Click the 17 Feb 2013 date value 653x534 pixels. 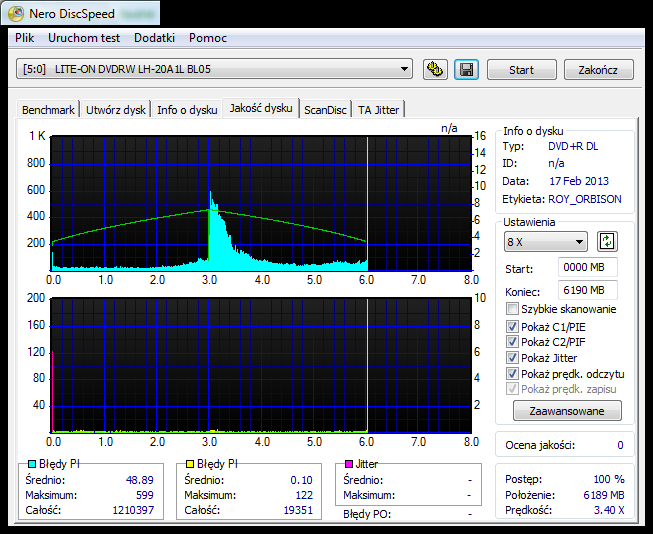[579, 181]
